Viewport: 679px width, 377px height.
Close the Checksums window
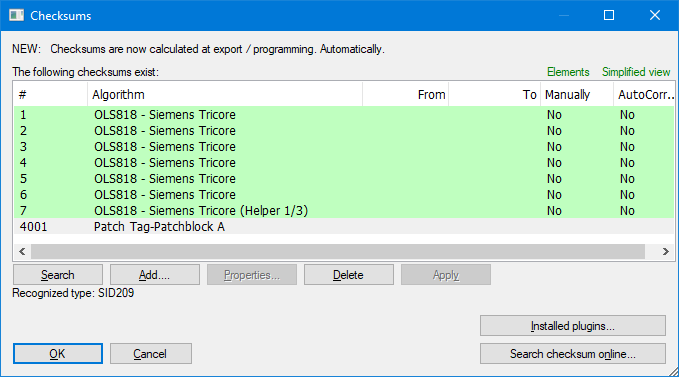click(x=655, y=15)
